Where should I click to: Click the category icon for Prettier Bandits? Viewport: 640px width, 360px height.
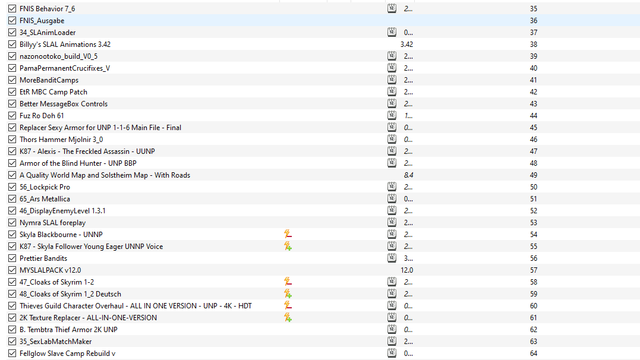click(x=391, y=258)
